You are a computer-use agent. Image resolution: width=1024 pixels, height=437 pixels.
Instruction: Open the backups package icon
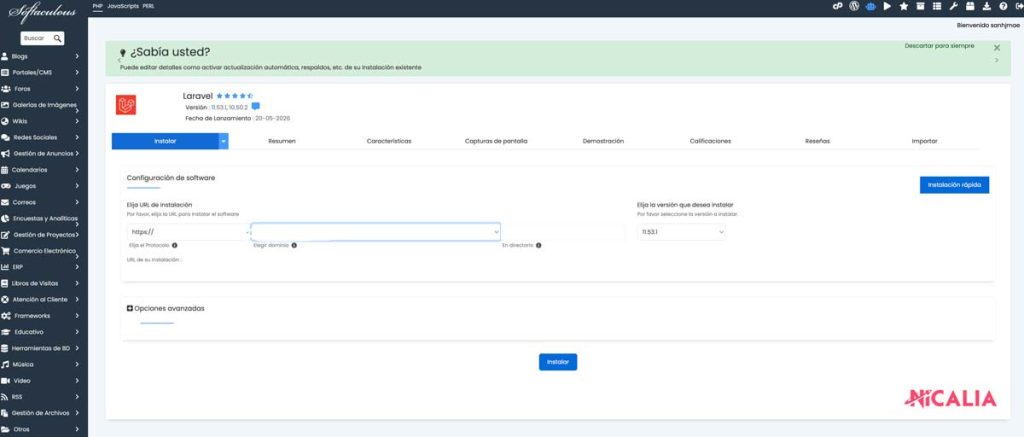coord(970,6)
